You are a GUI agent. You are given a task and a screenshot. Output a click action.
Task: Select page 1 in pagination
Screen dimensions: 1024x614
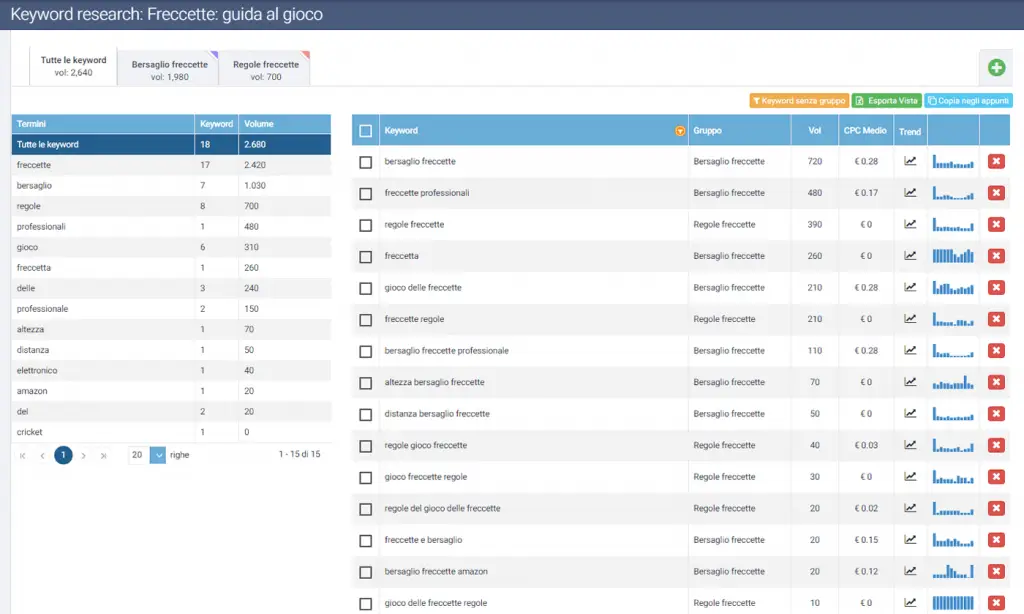63,455
